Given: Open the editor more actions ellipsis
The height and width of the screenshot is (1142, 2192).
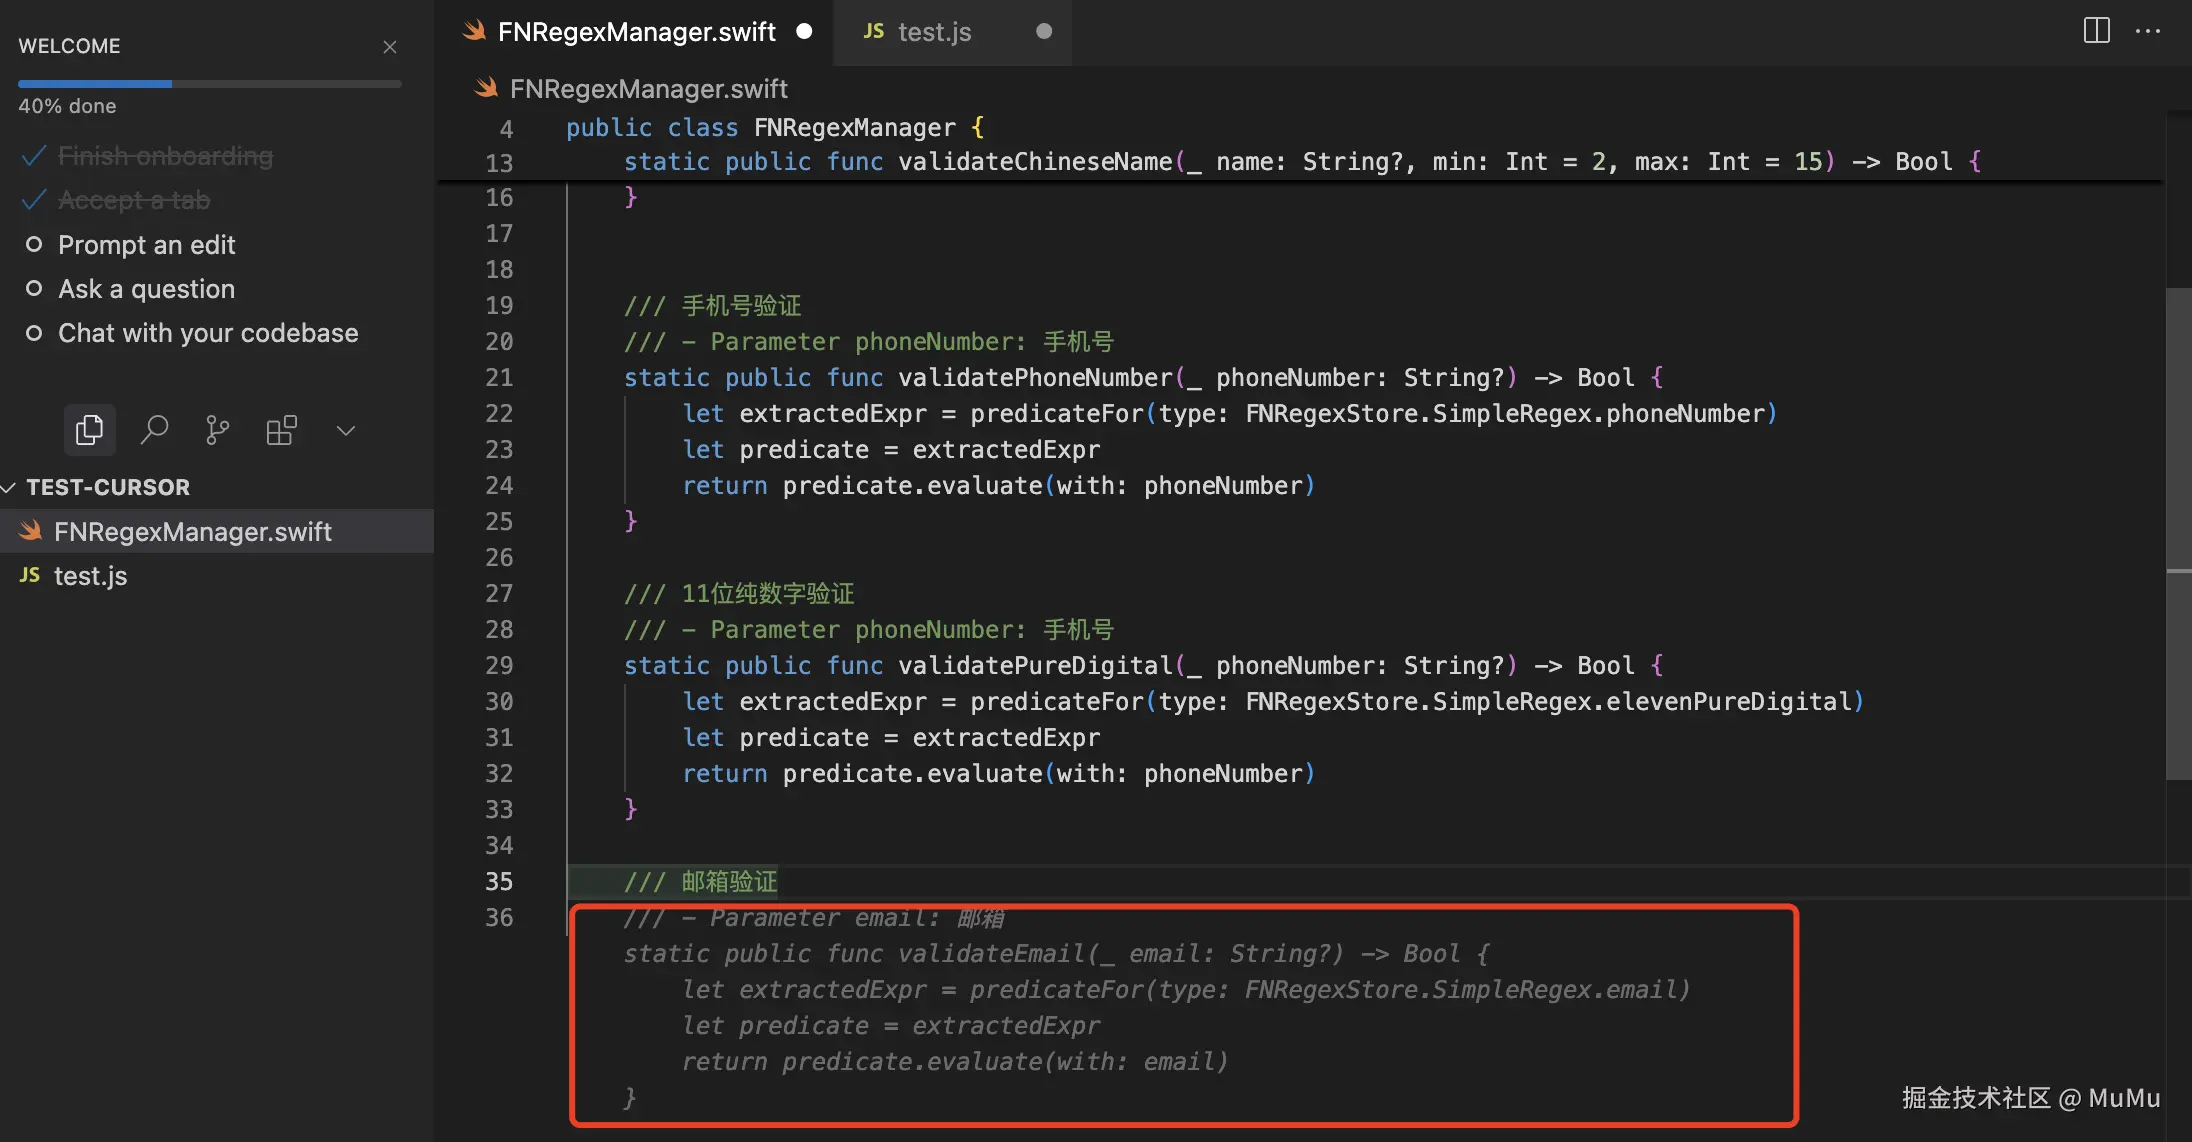Looking at the screenshot, I should (2147, 31).
